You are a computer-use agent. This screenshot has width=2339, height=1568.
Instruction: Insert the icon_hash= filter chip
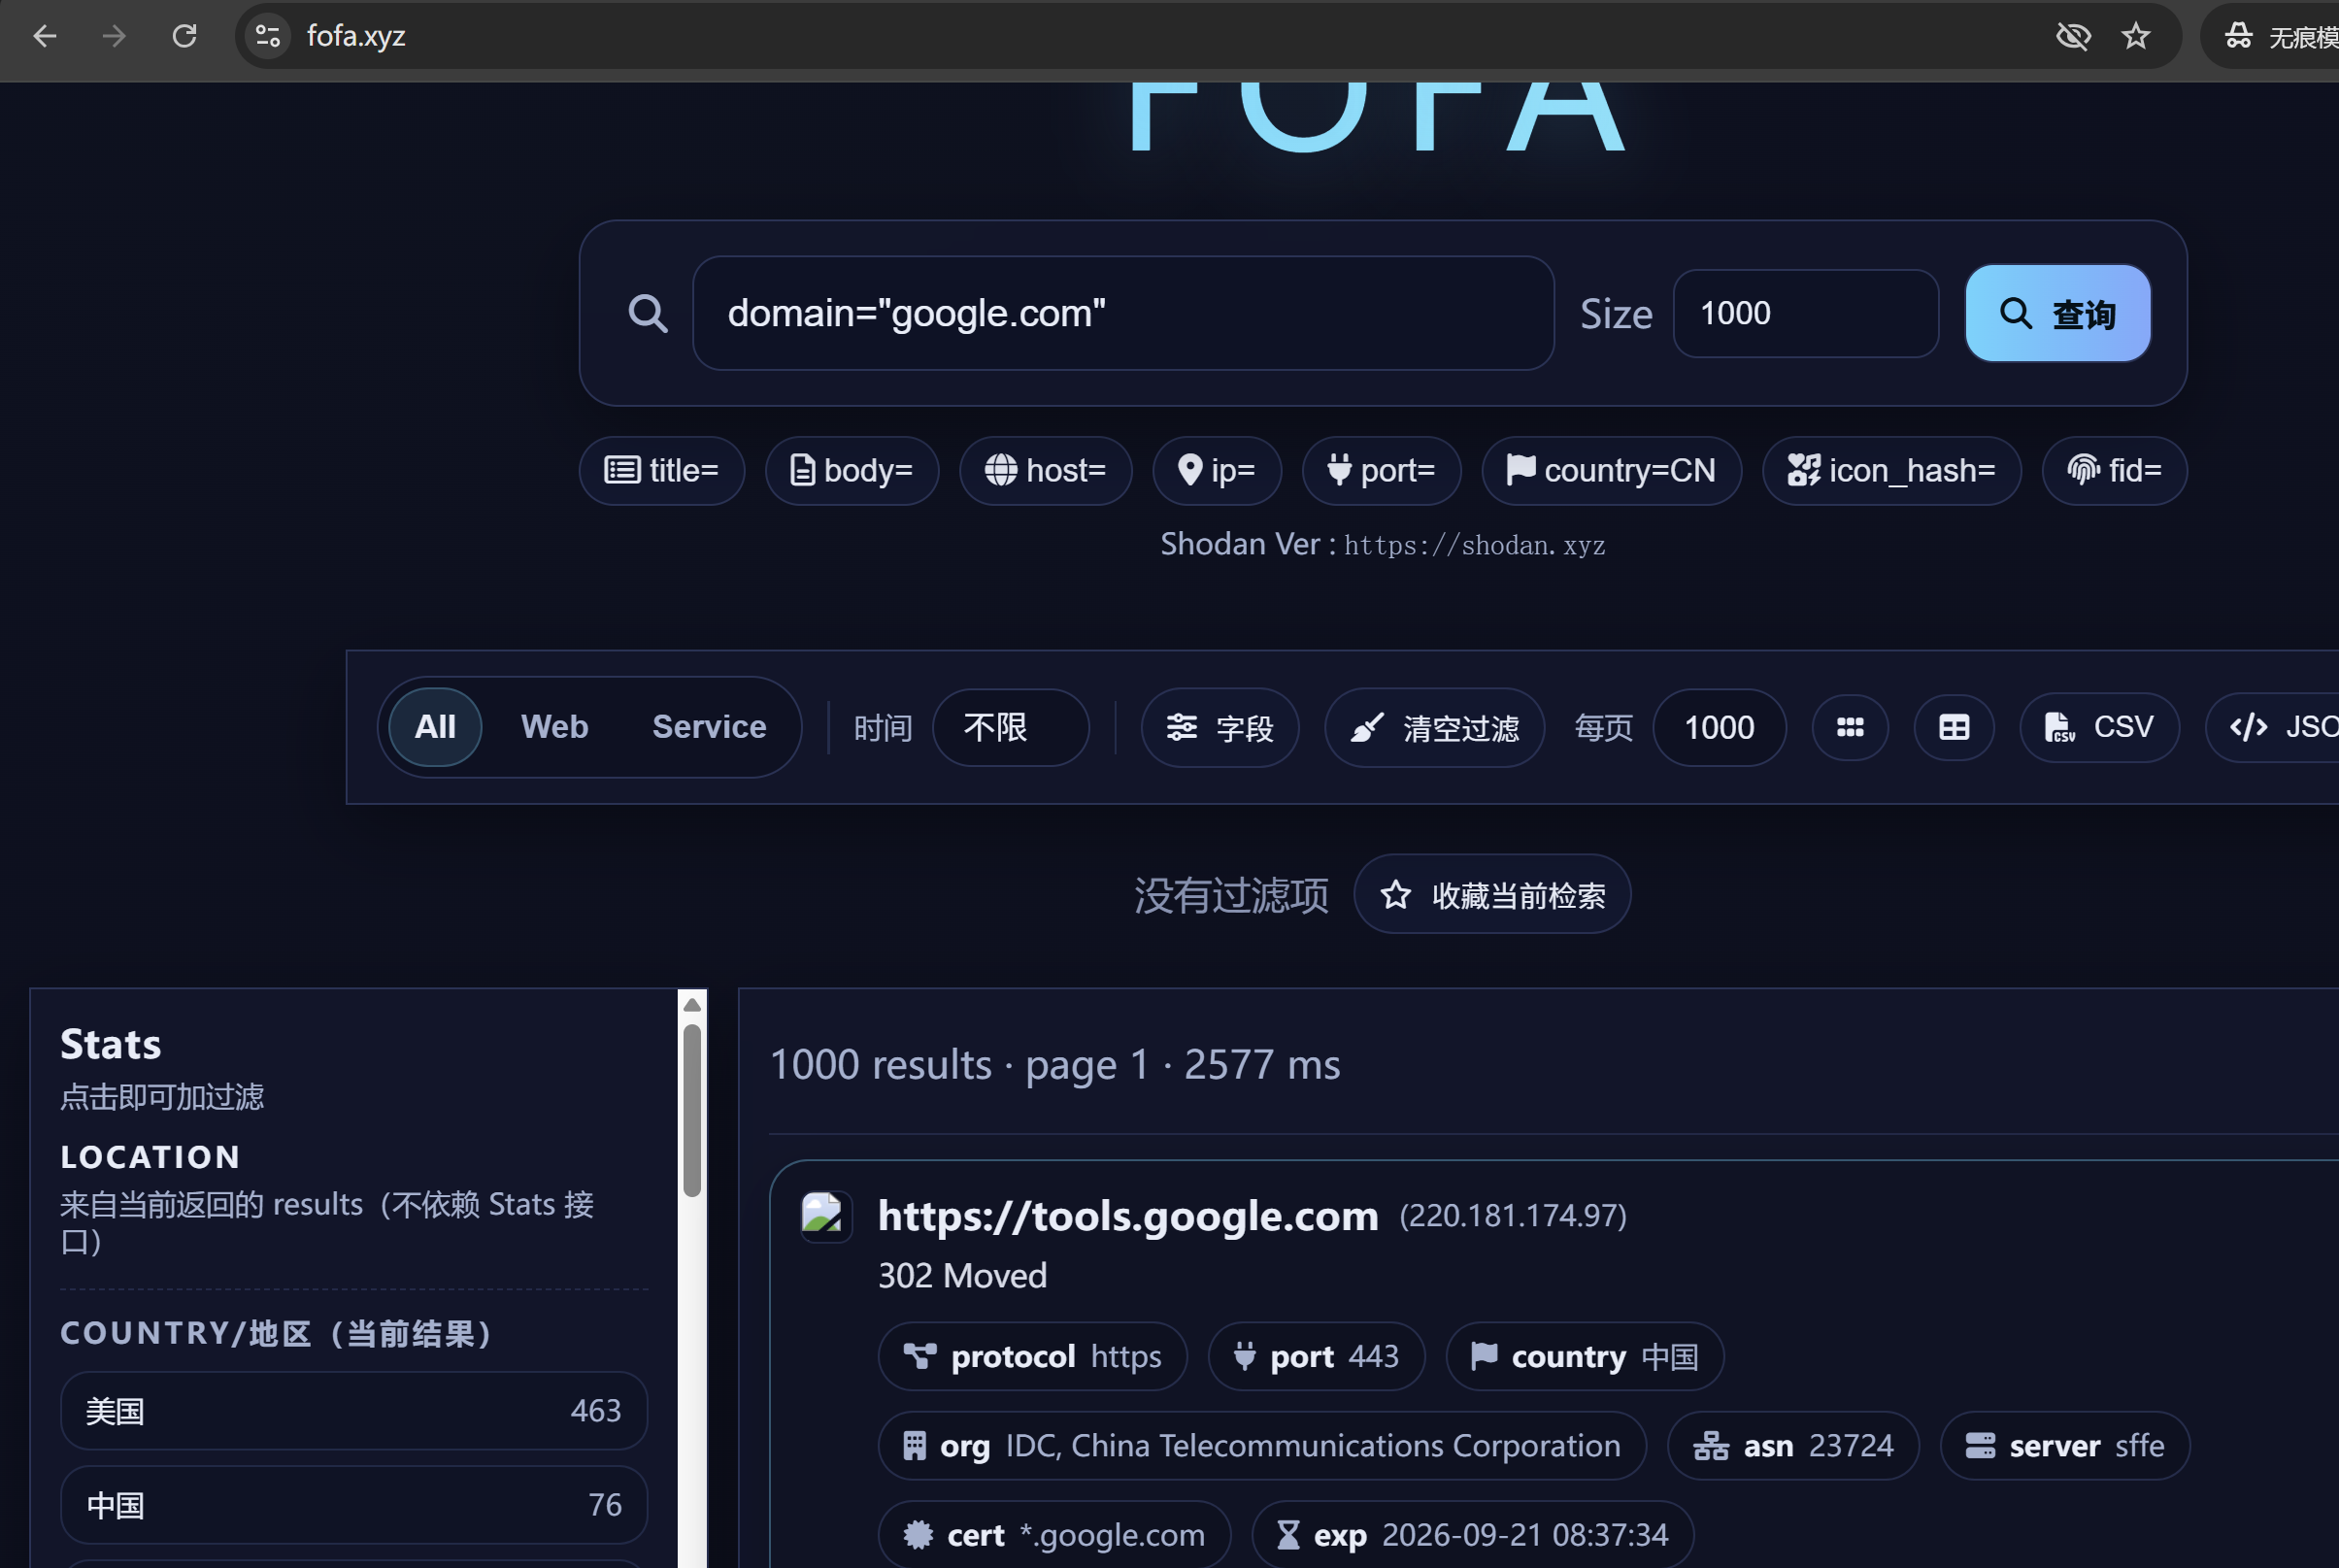pos(1891,470)
